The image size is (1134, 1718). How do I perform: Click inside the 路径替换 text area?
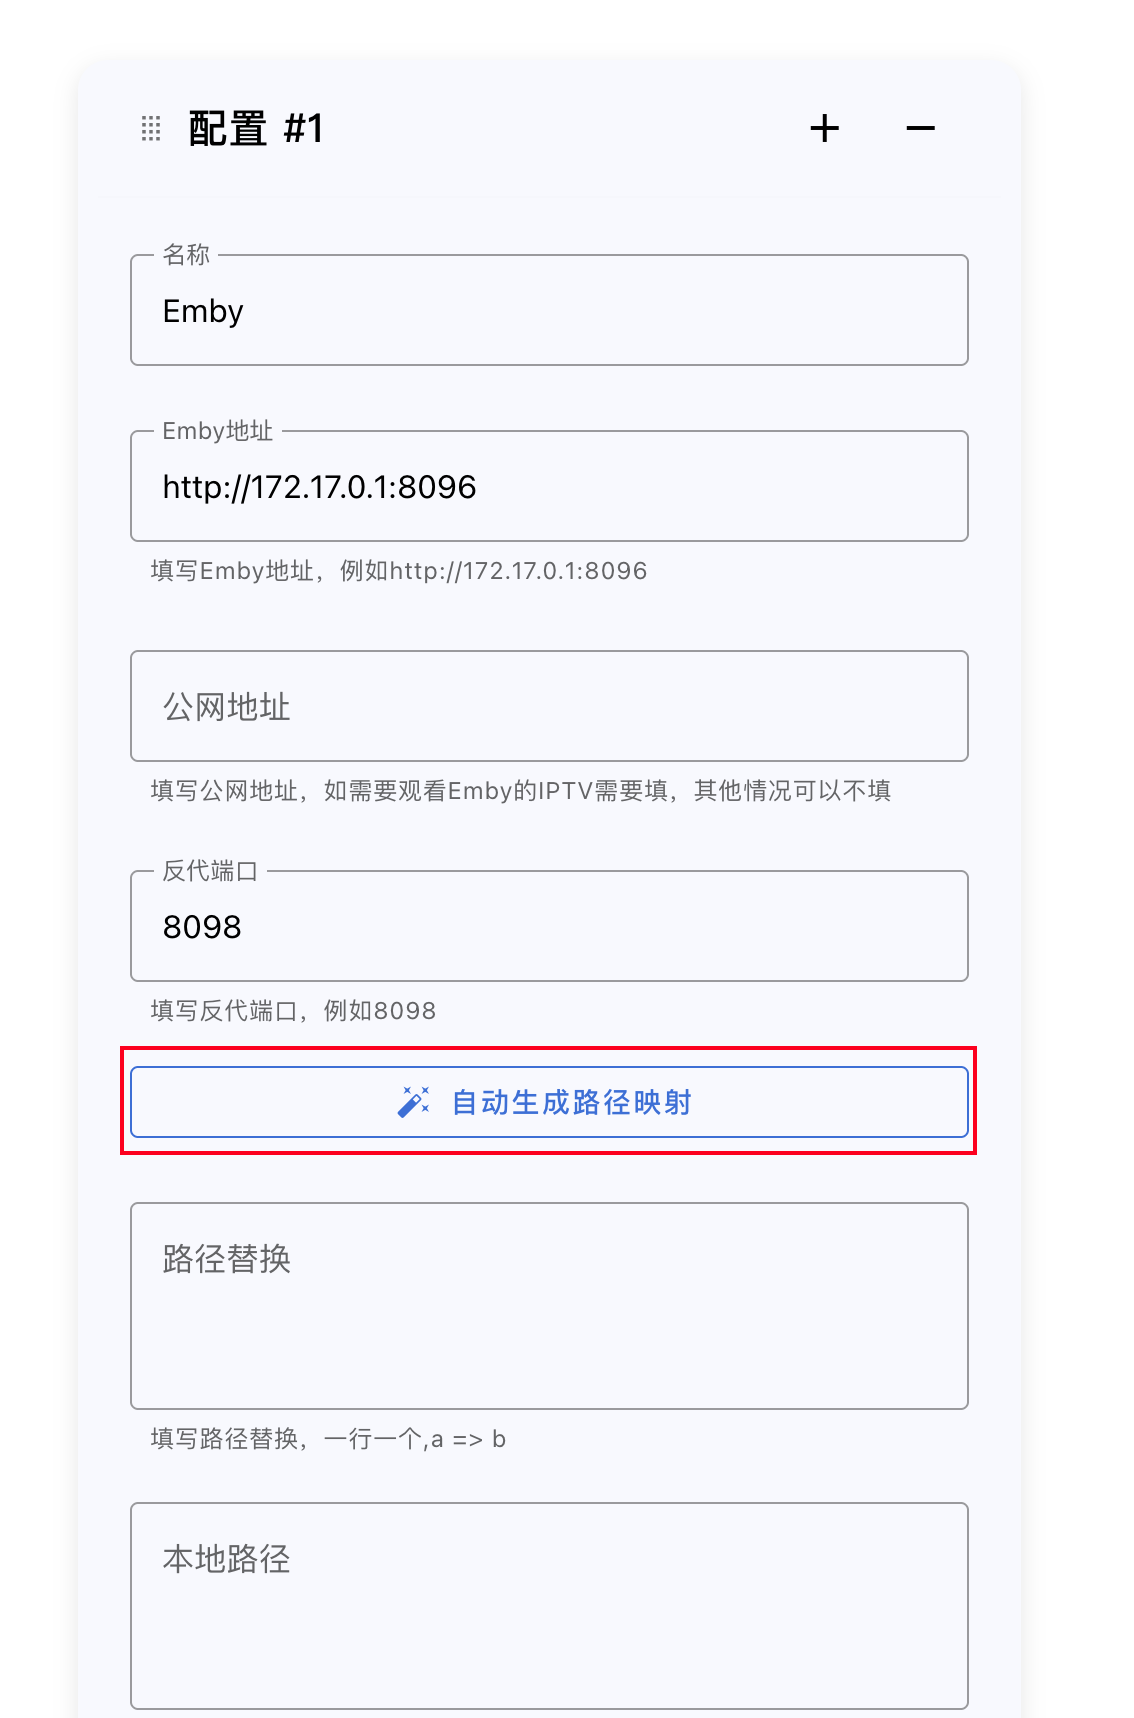549,1306
